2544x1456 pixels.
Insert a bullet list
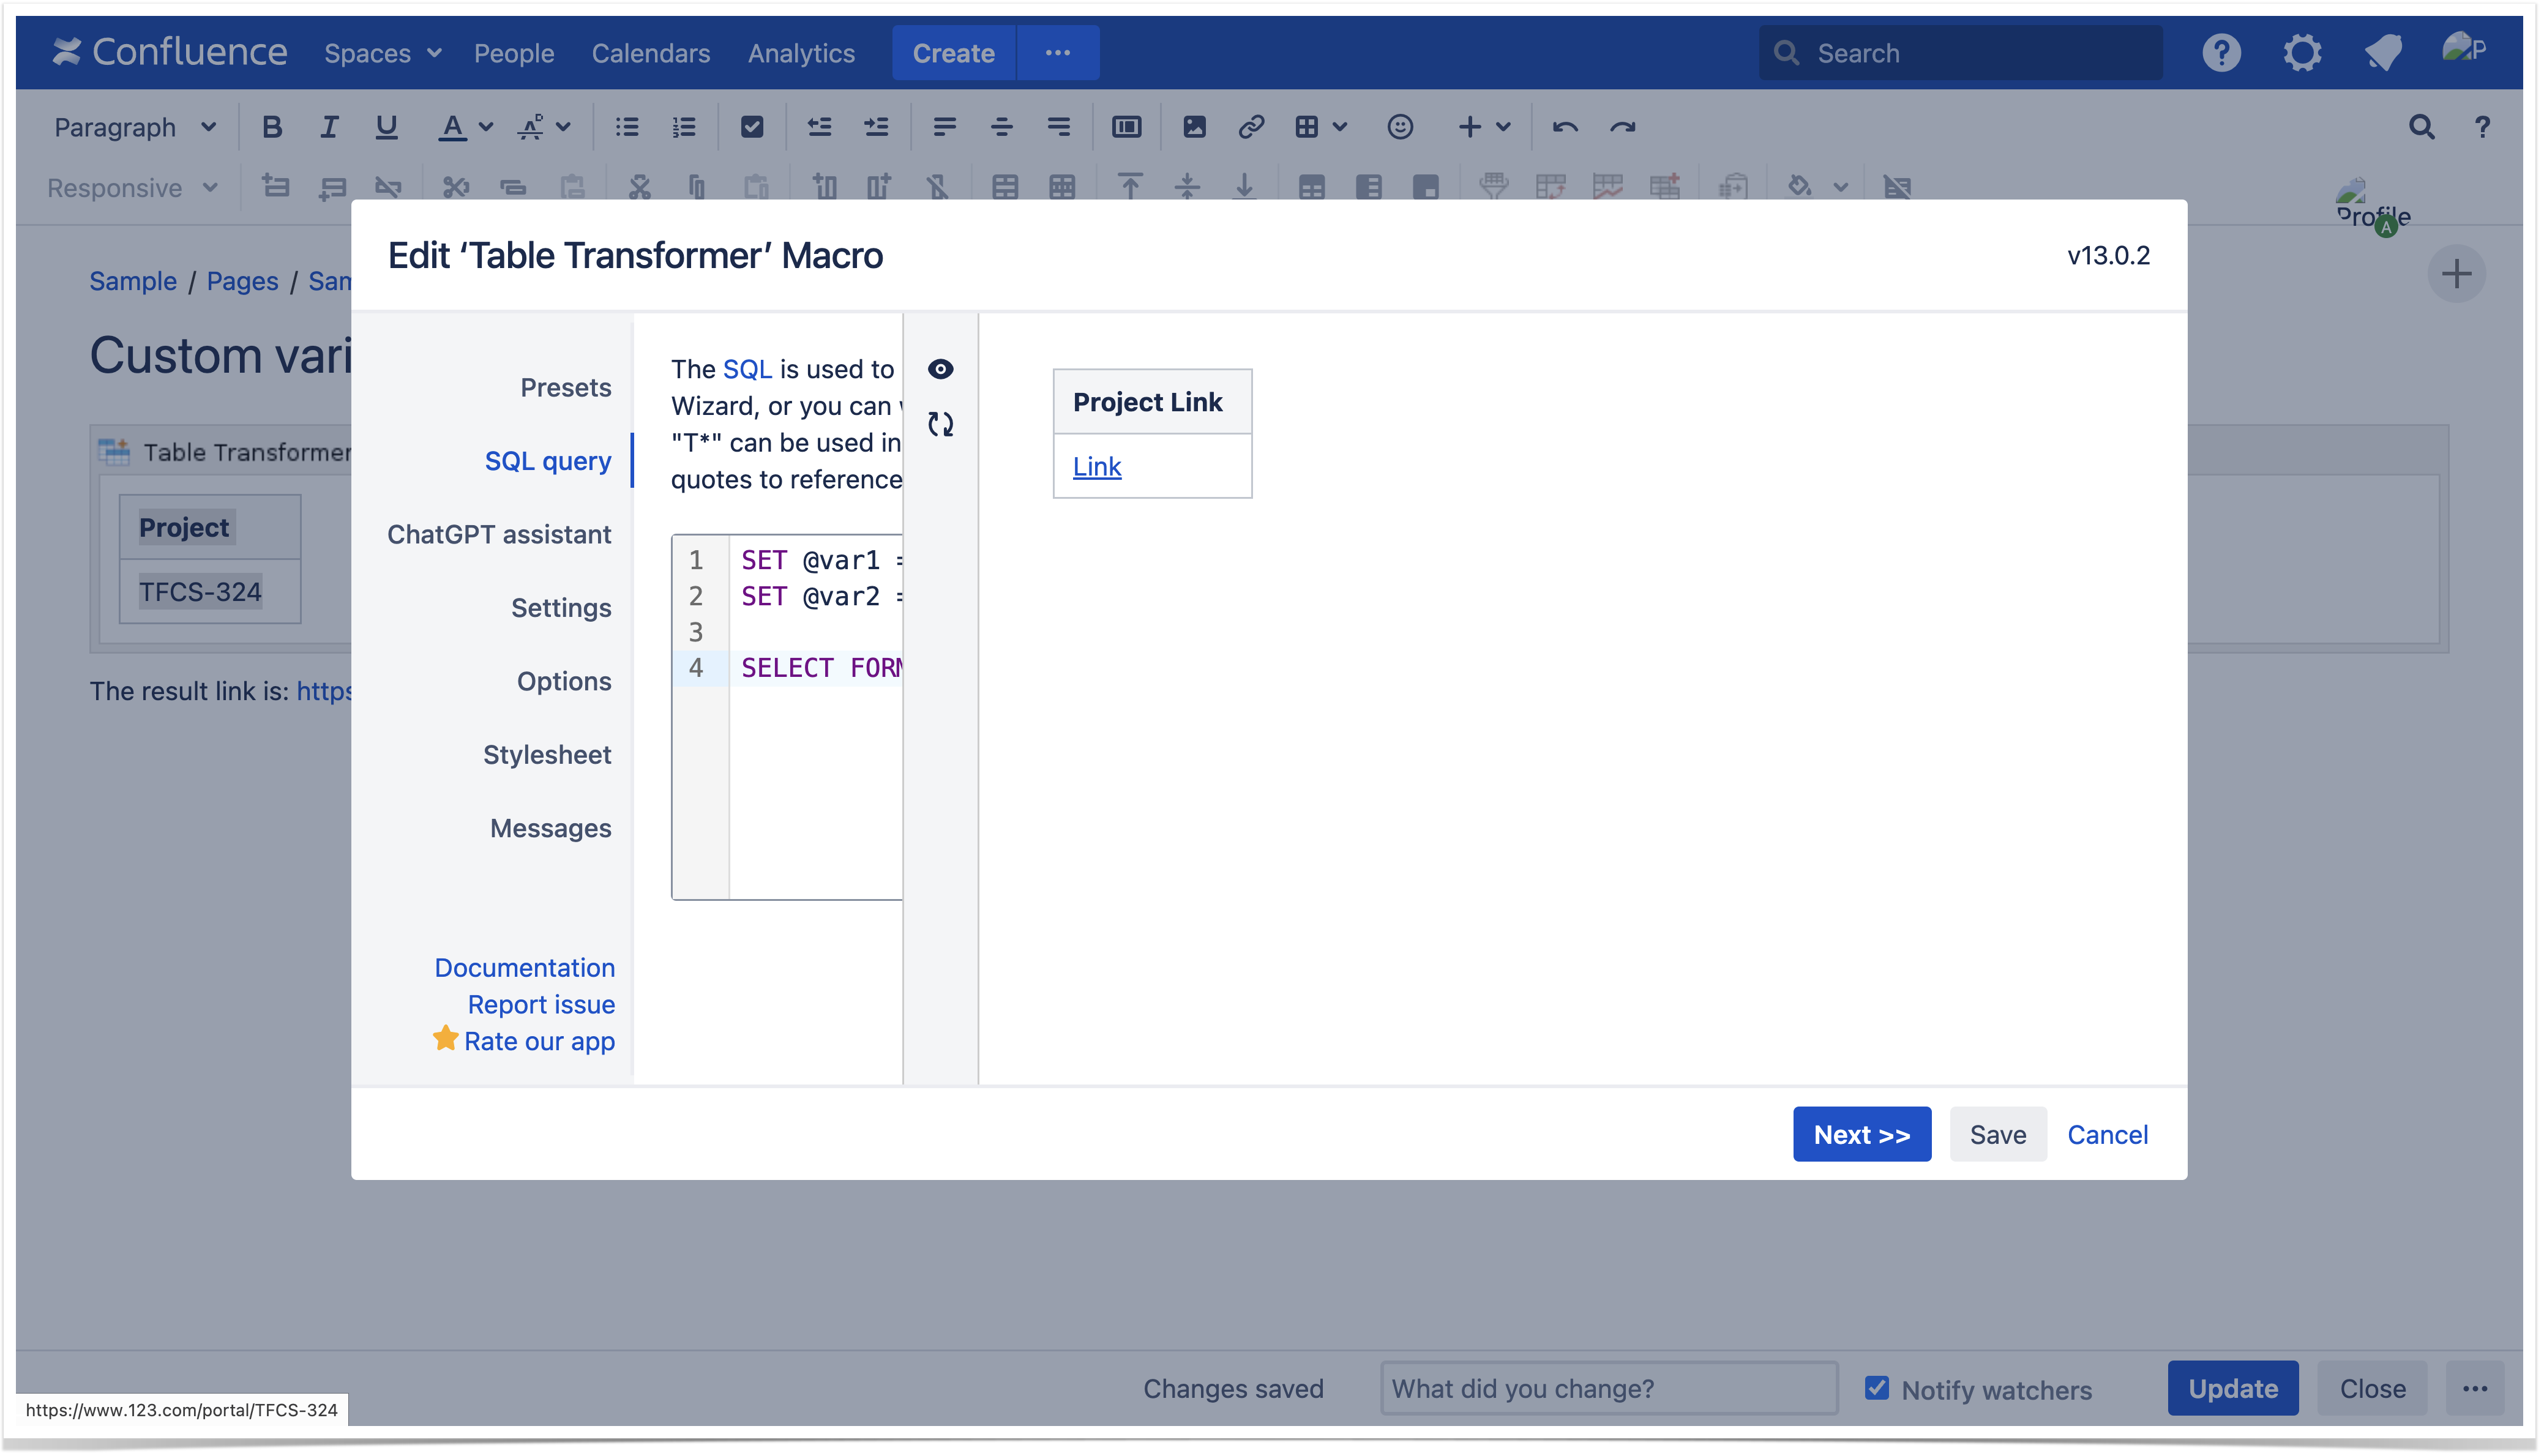pyautogui.click(x=627, y=127)
